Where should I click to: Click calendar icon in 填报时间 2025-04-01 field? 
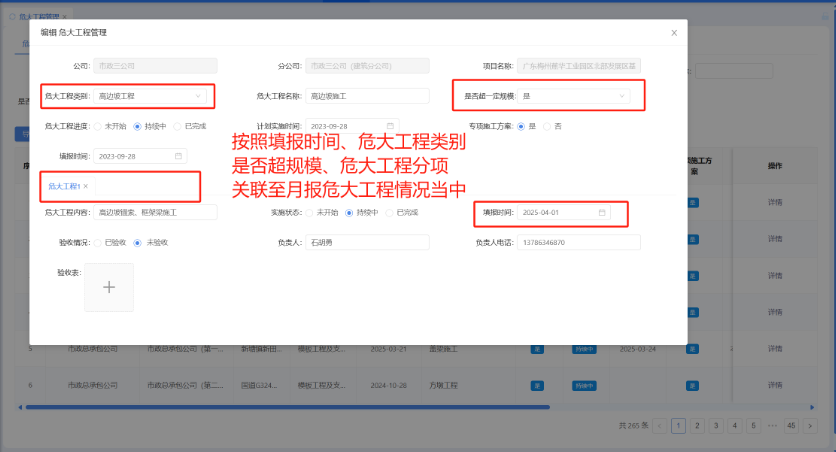pos(602,213)
